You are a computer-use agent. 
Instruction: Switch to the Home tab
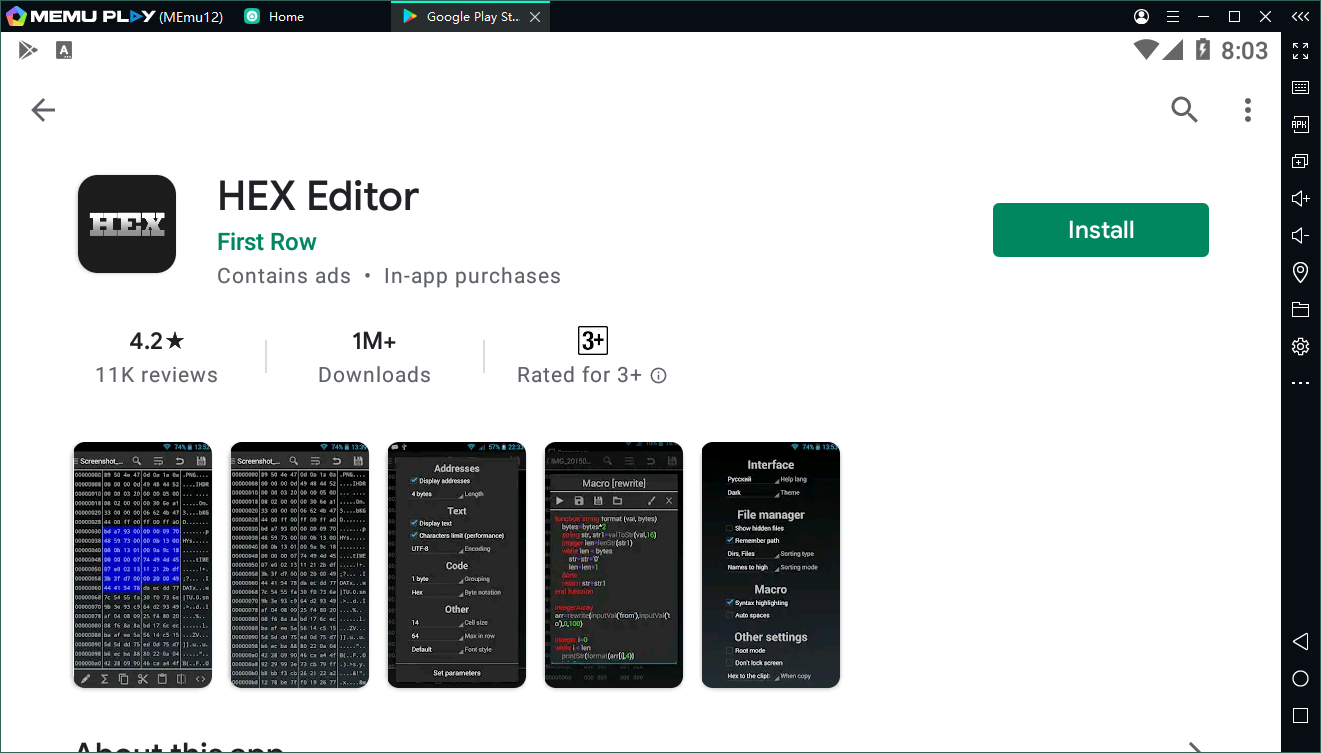point(285,17)
